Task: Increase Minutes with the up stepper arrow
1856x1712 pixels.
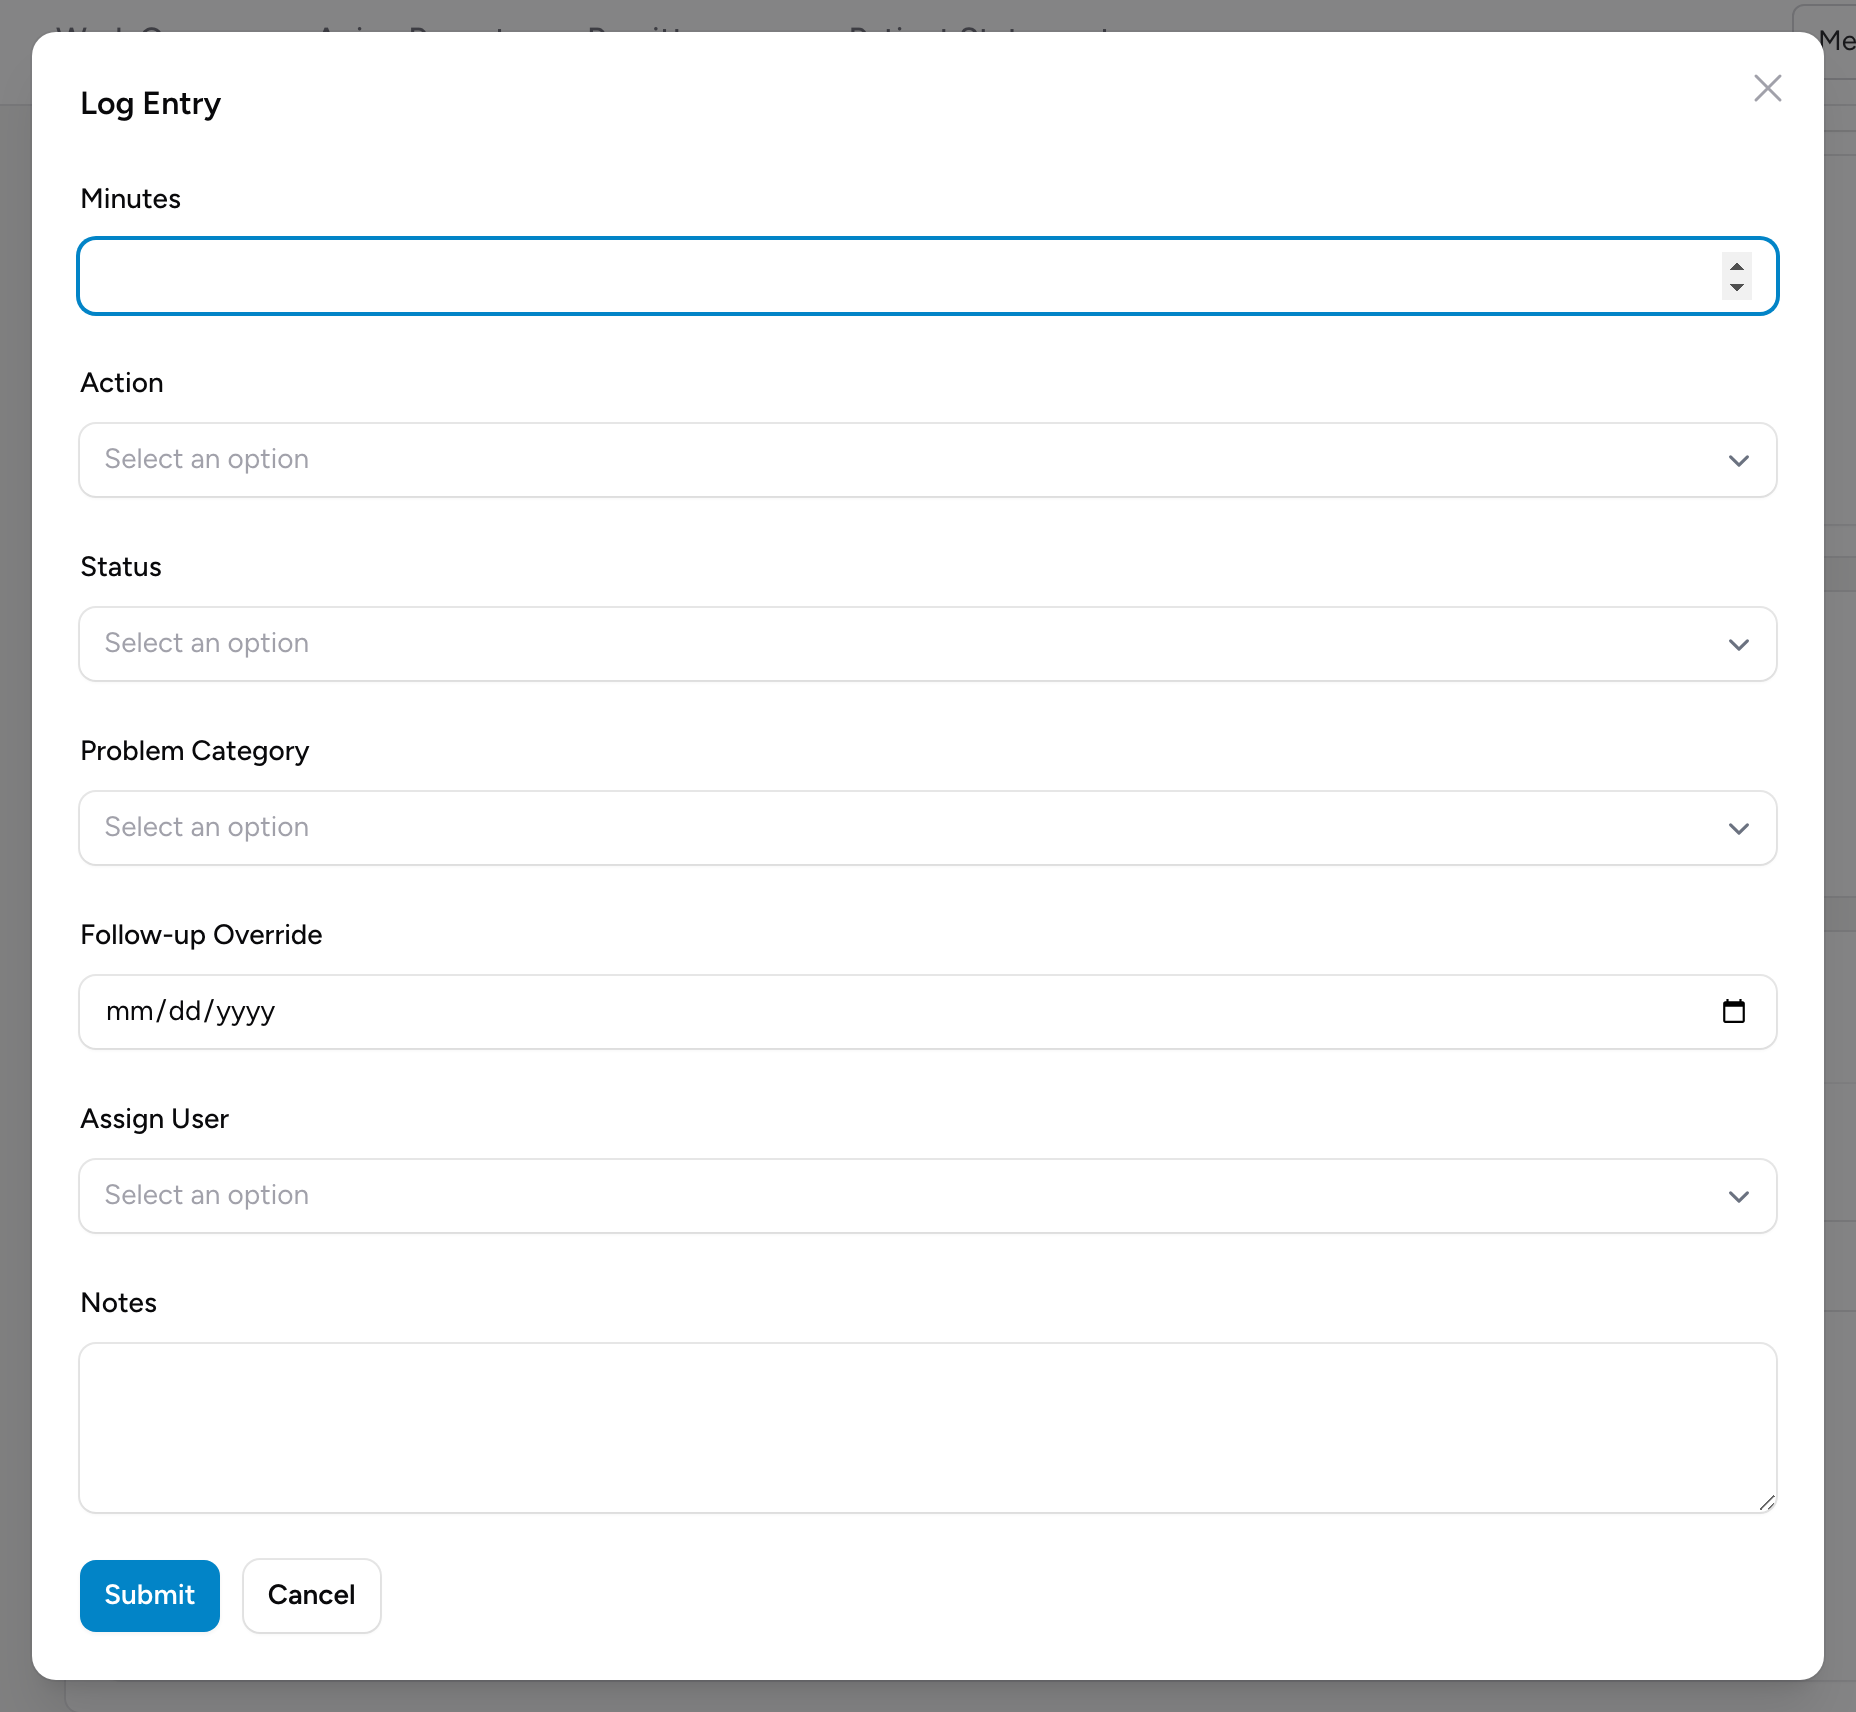Action: point(1737,266)
